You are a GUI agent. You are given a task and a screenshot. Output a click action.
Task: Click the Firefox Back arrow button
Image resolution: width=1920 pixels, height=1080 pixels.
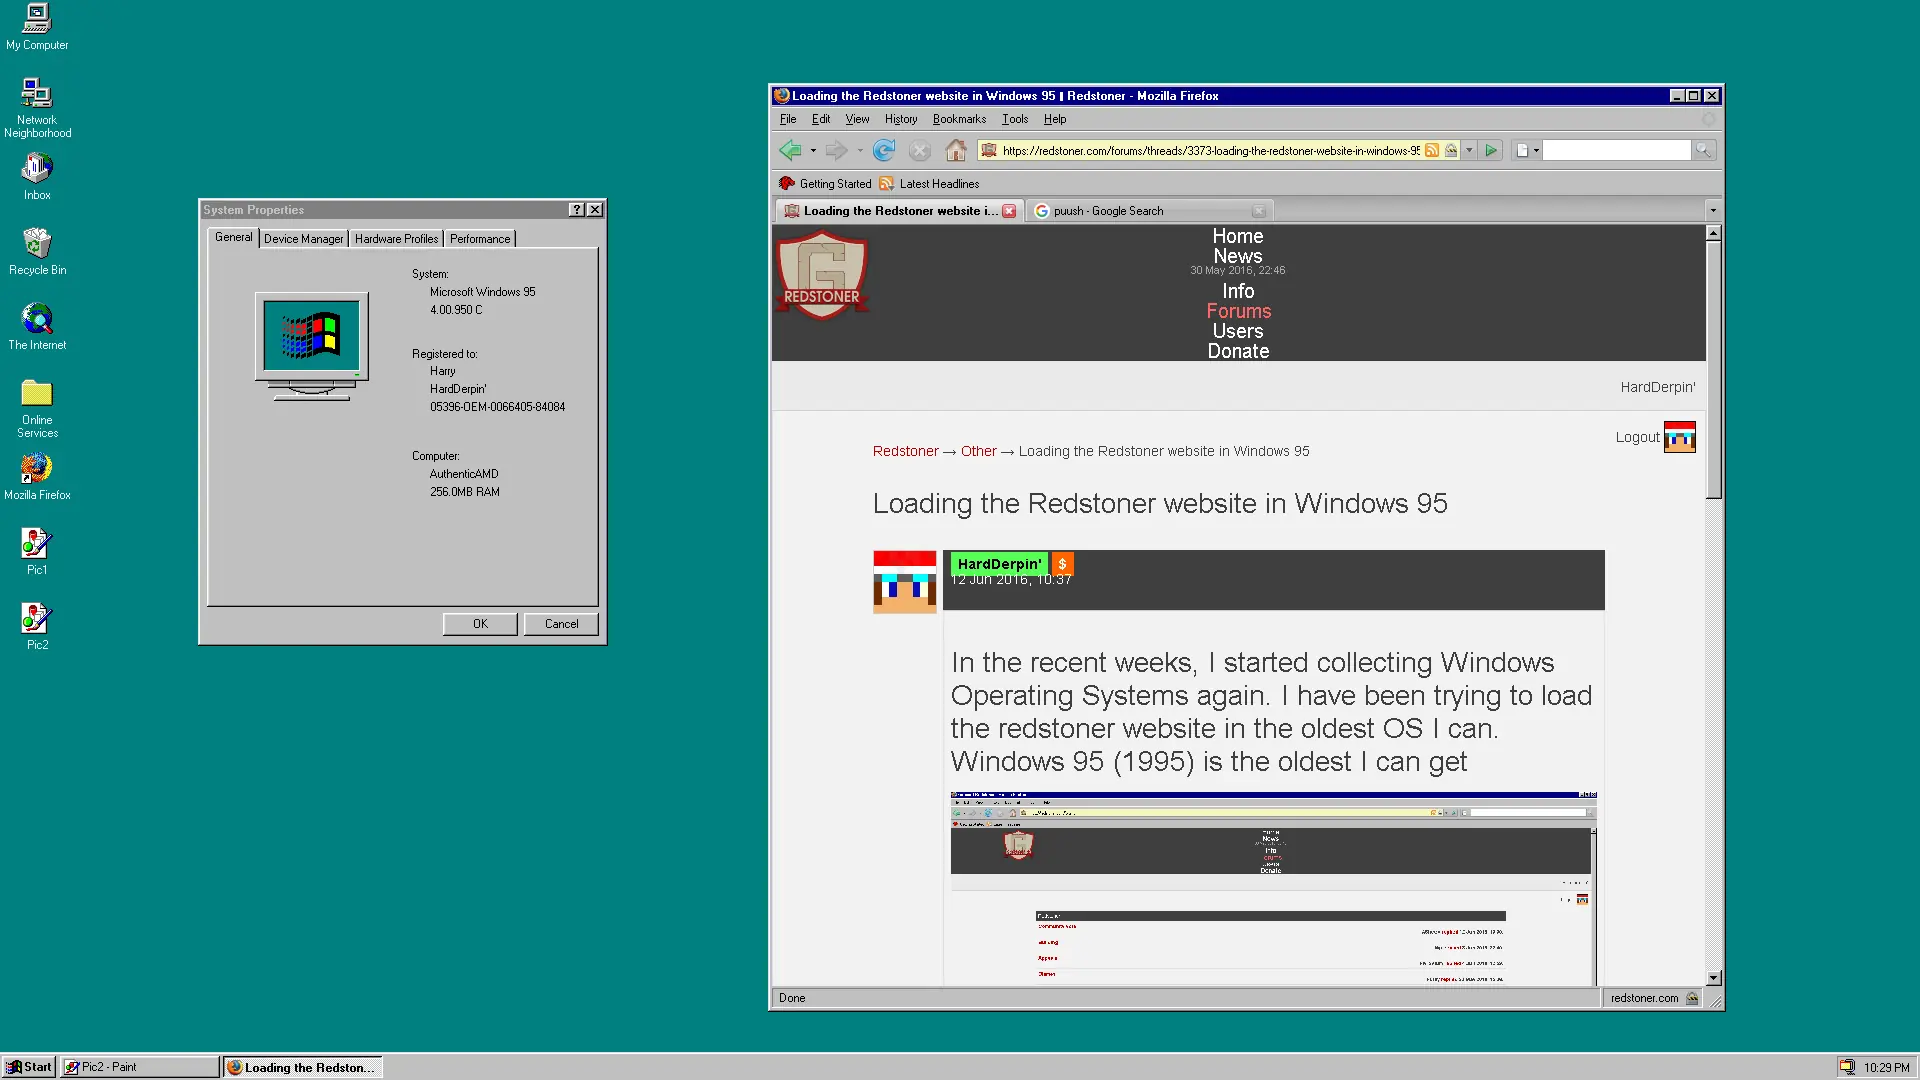tap(790, 150)
